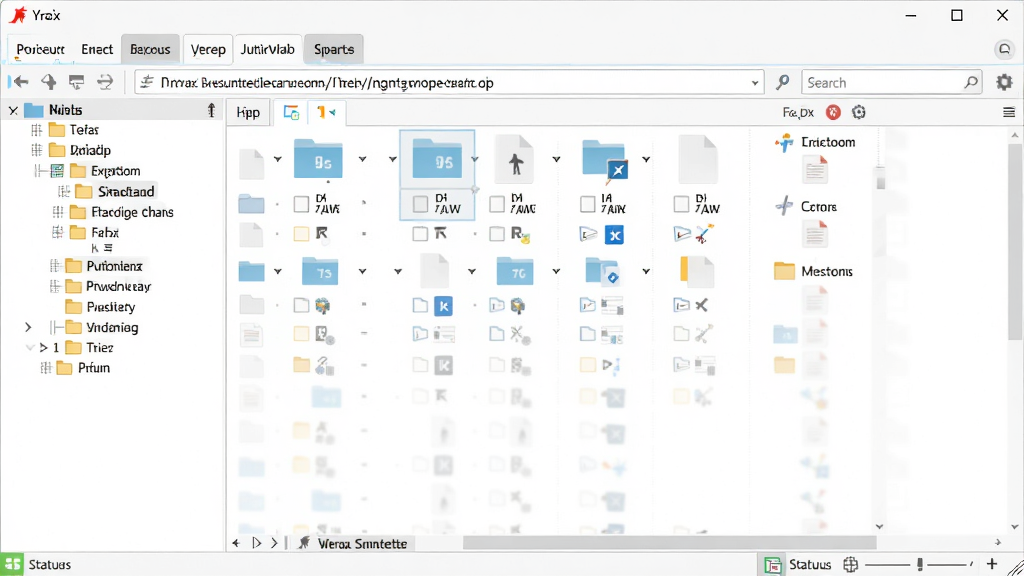Click the globe icon in the status bar
1024x576 pixels.
(850, 564)
